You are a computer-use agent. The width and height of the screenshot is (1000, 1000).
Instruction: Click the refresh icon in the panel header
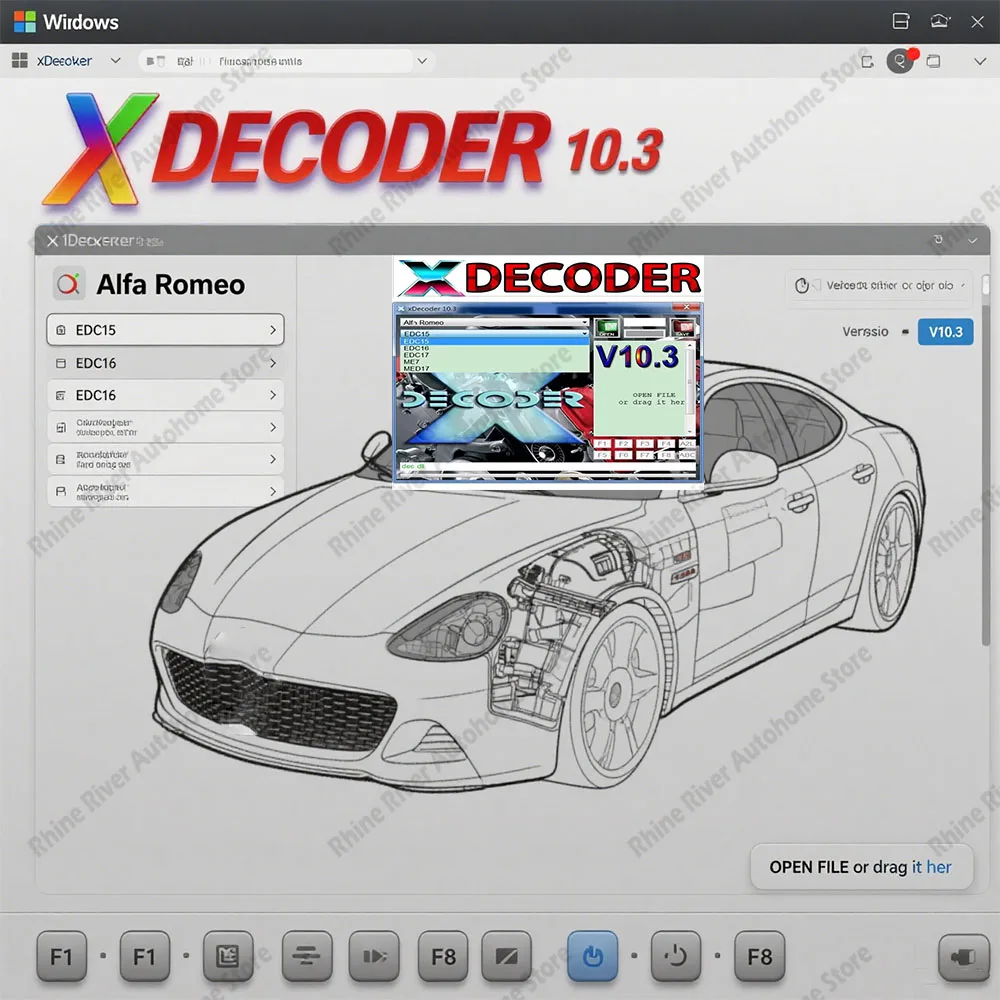[938, 240]
